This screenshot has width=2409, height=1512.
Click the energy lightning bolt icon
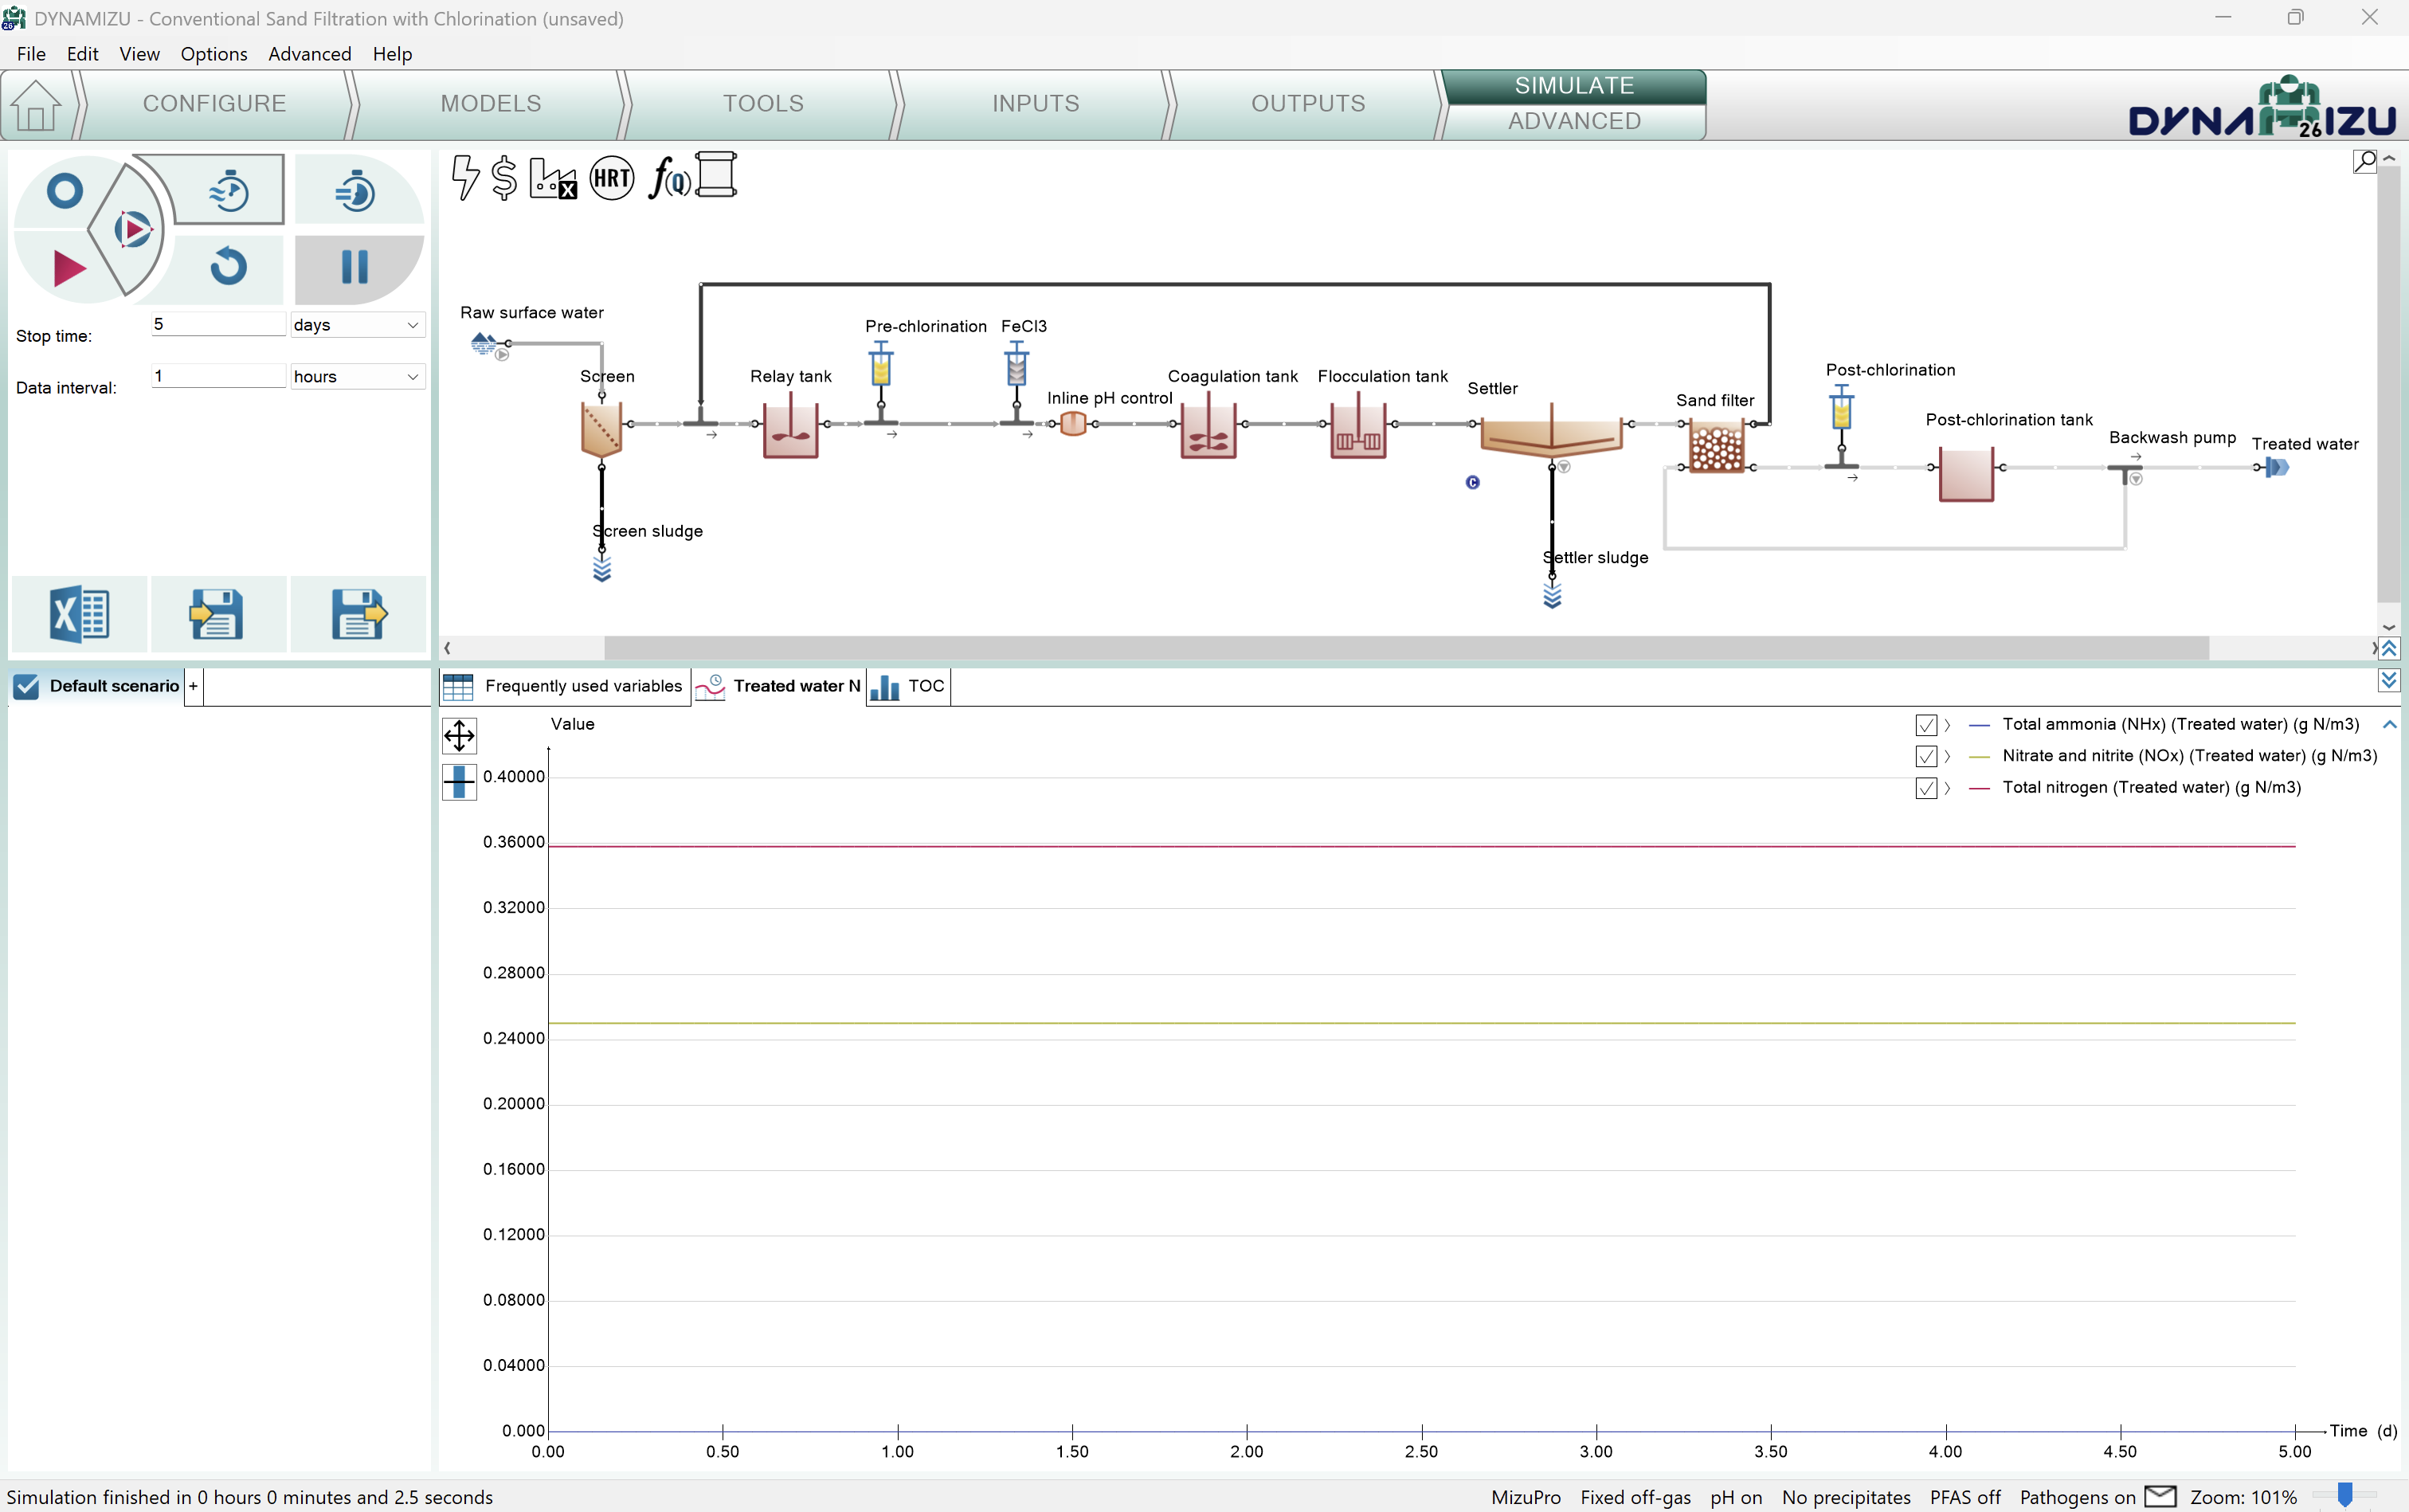(465, 178)
